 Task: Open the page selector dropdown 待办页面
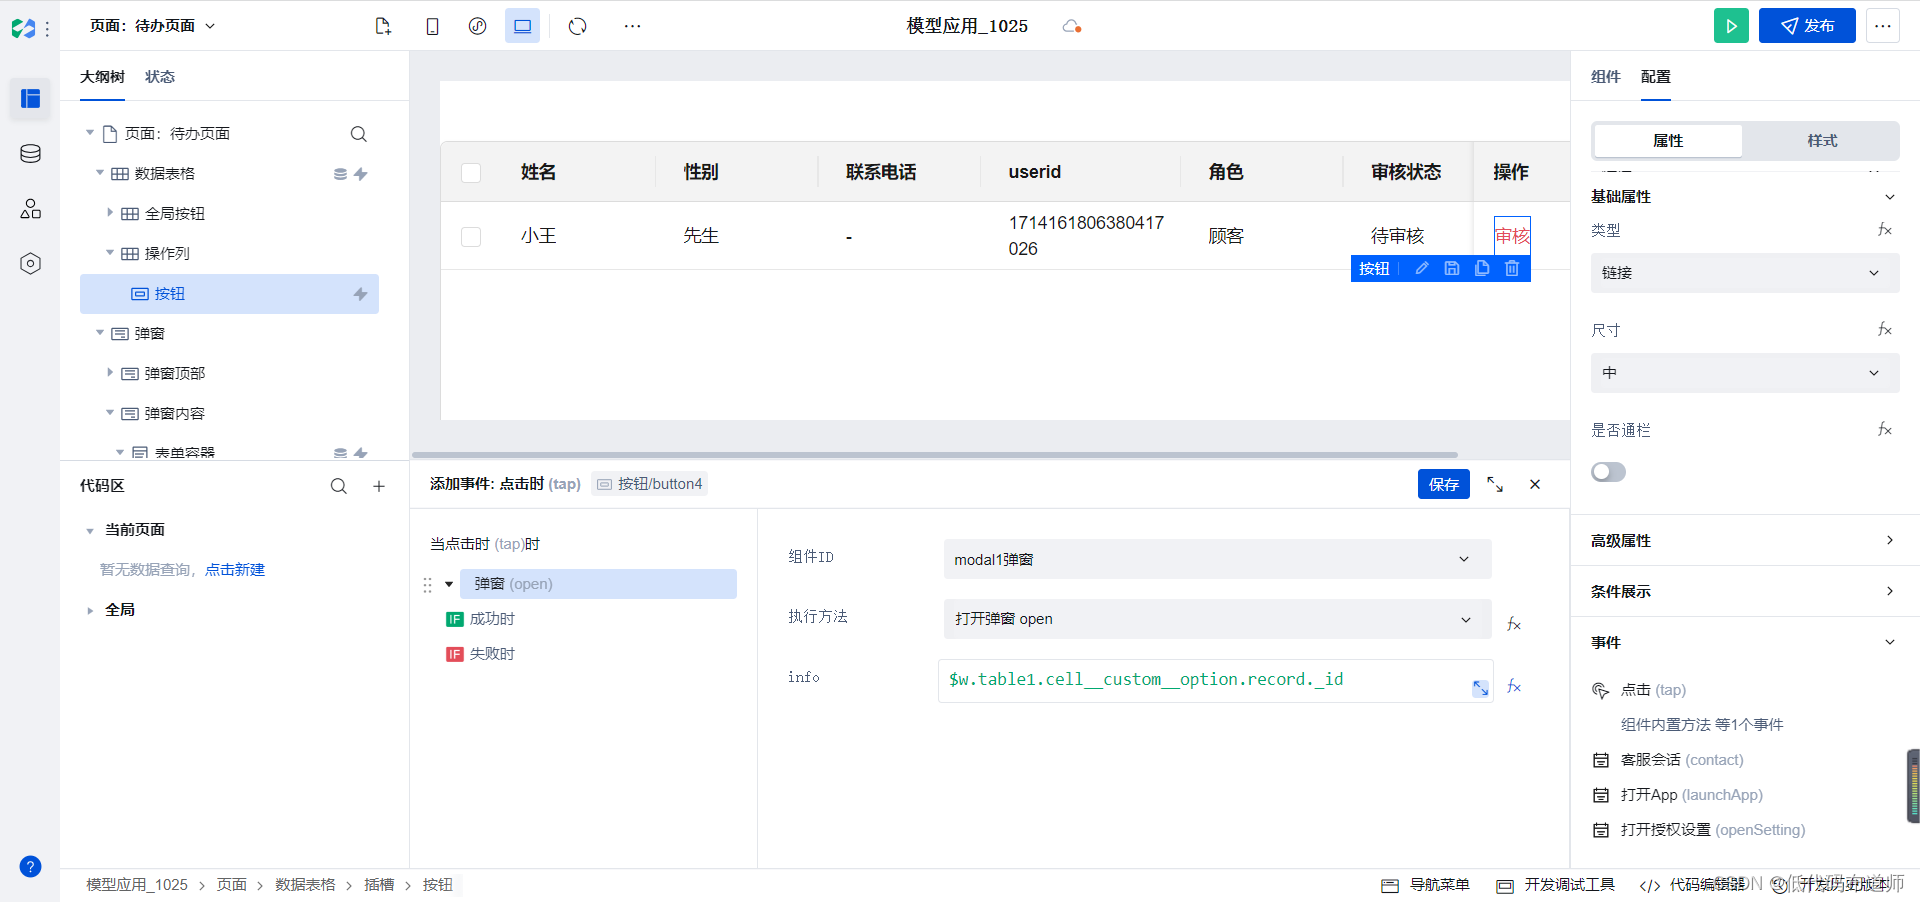(x=152, y=26)
